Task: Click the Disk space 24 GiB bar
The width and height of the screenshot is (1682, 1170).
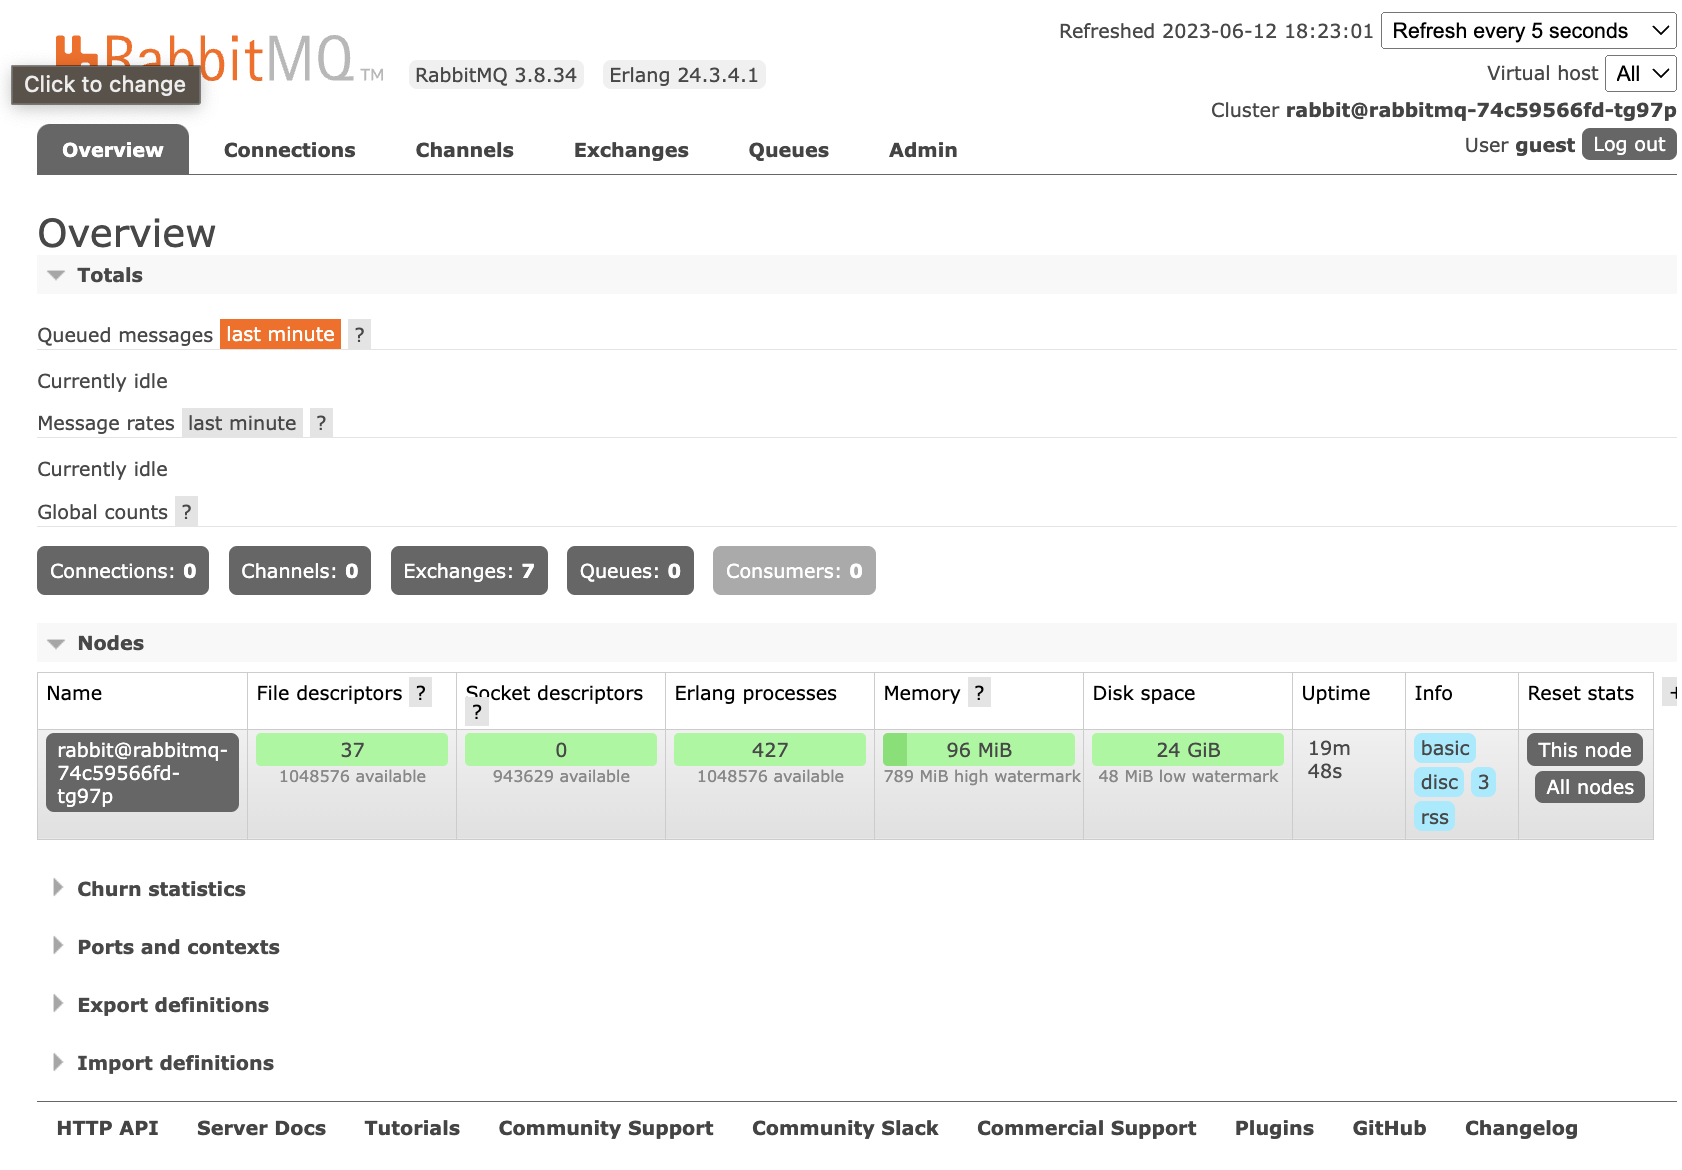Action: (x=1188, y=750)
